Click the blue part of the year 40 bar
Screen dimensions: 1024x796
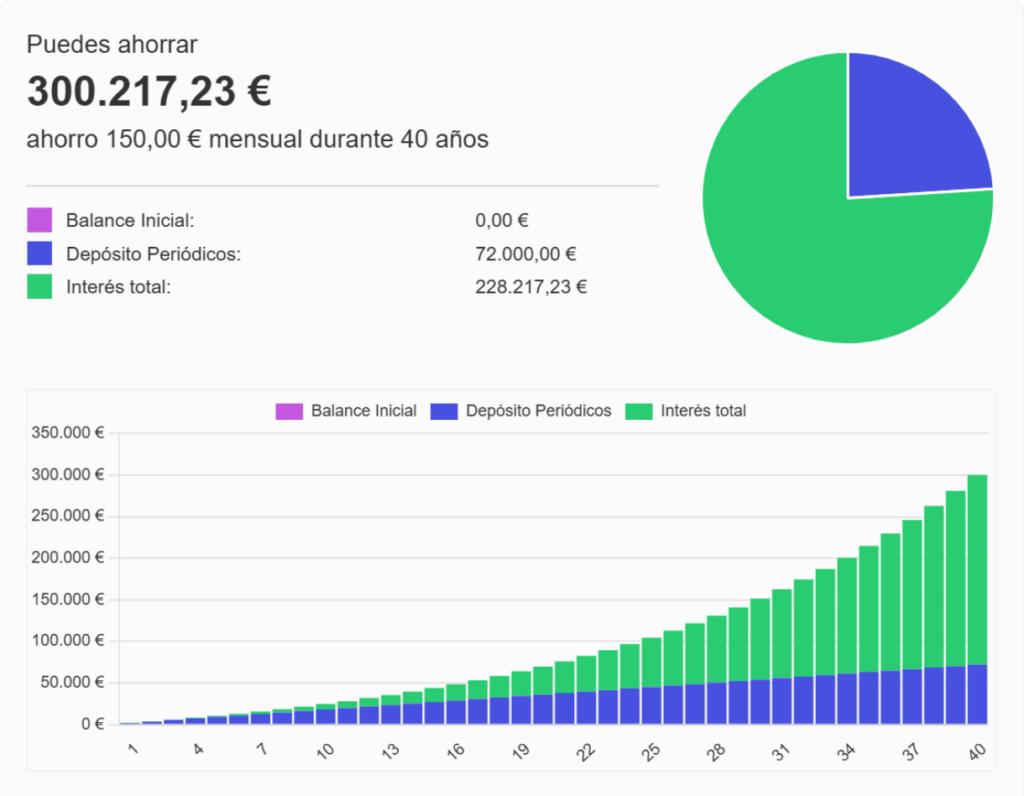977,695
